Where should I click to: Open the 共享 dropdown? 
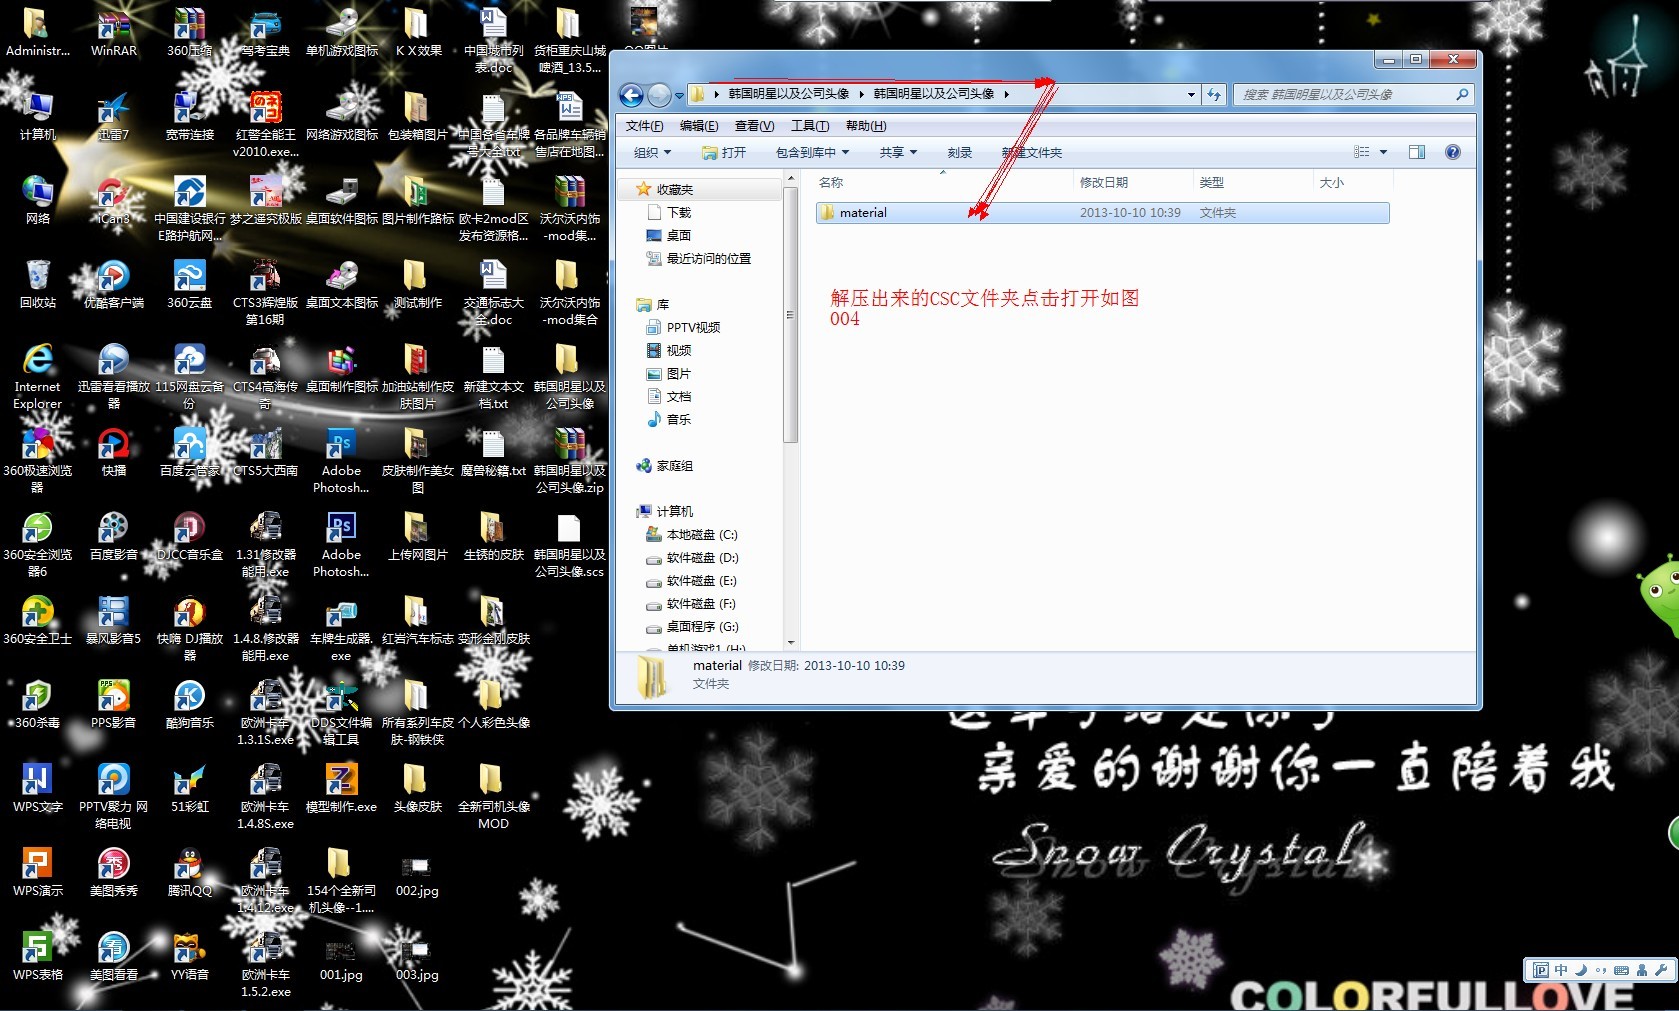(898, 153)
